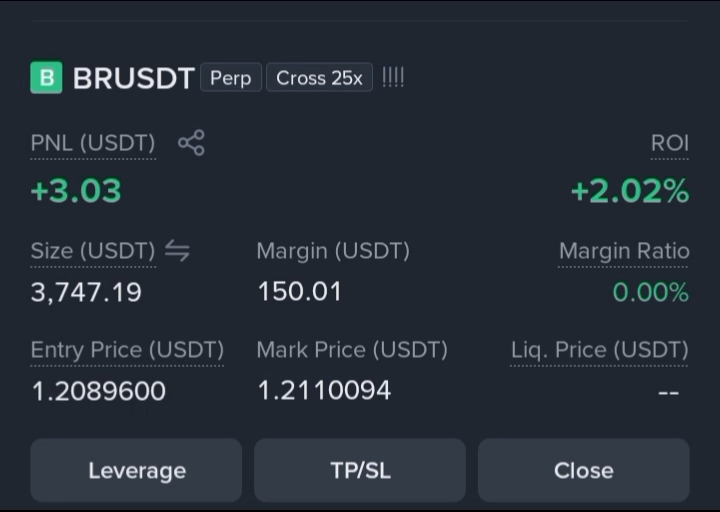
Task: Show PNL (USDT) explanation
Action: 93,143
